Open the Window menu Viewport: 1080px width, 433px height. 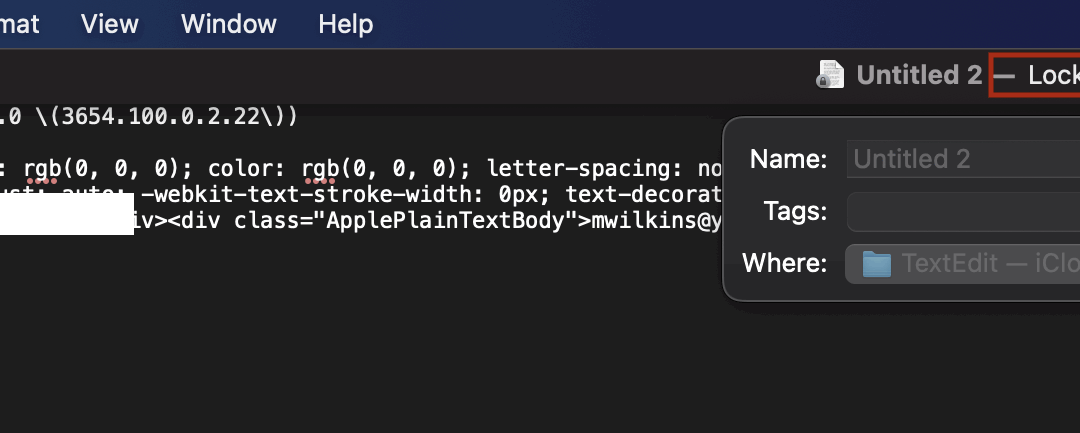tap(228, 24)
